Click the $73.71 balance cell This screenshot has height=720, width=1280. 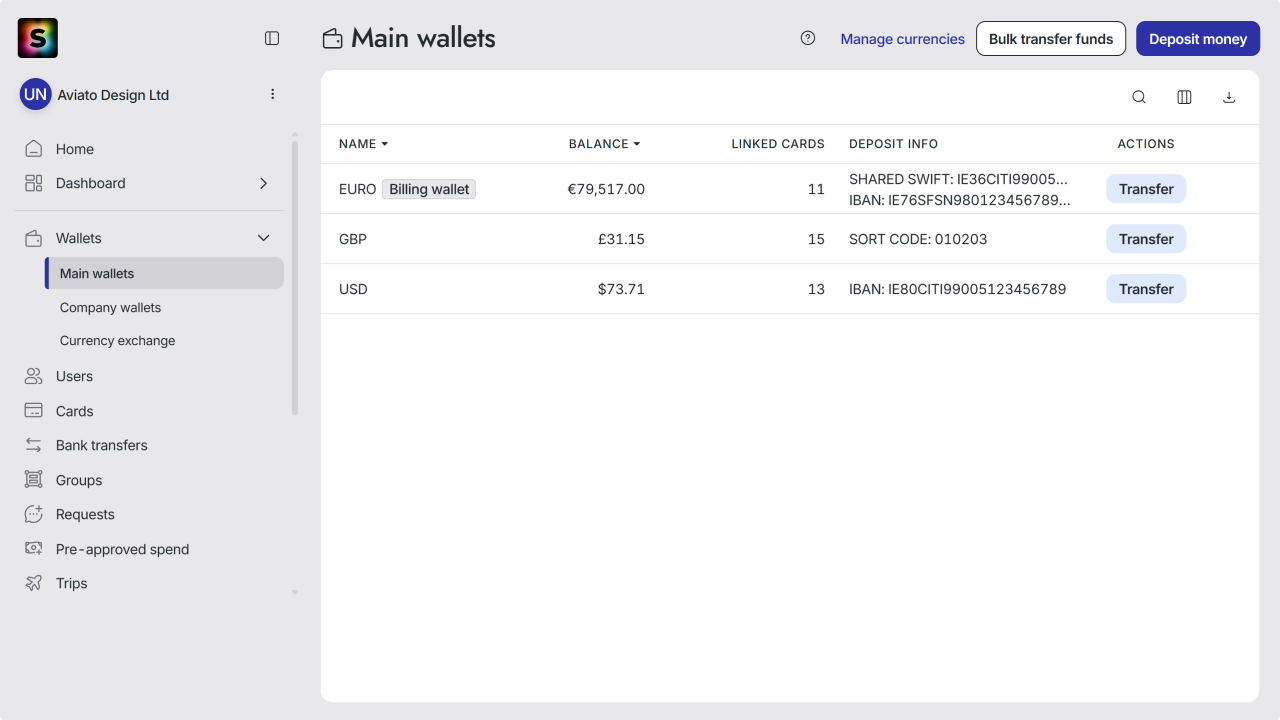[621, 289]
